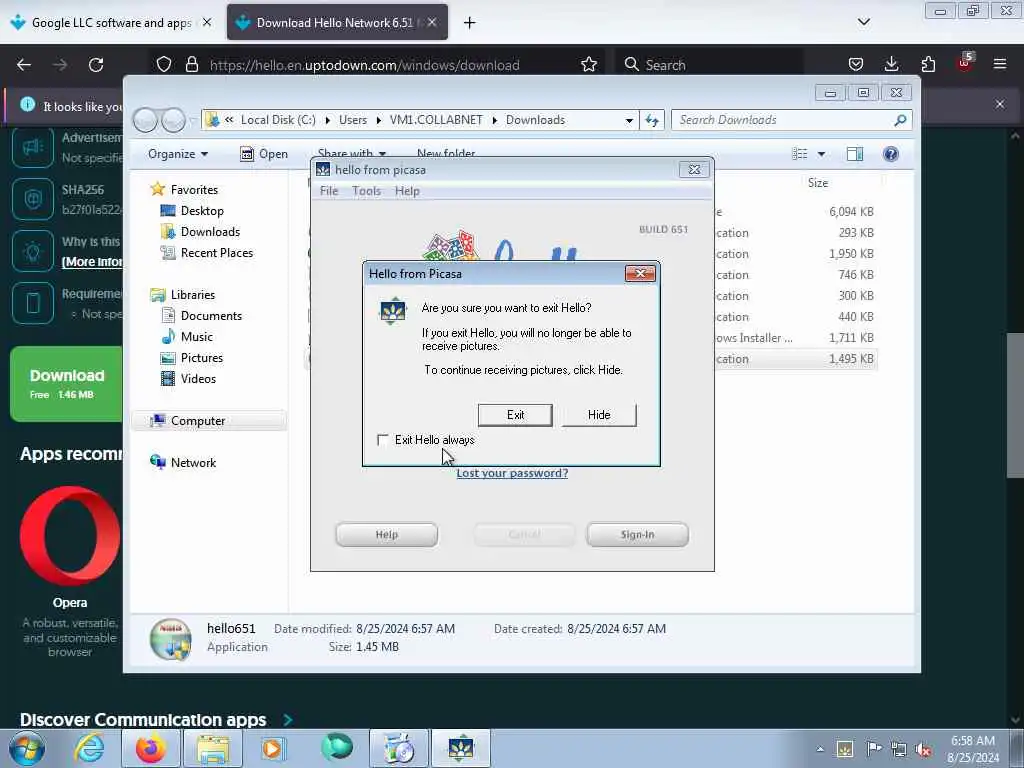1024x768 pixels.
Task: Select Computer in navigation pane
Action: 197,421
